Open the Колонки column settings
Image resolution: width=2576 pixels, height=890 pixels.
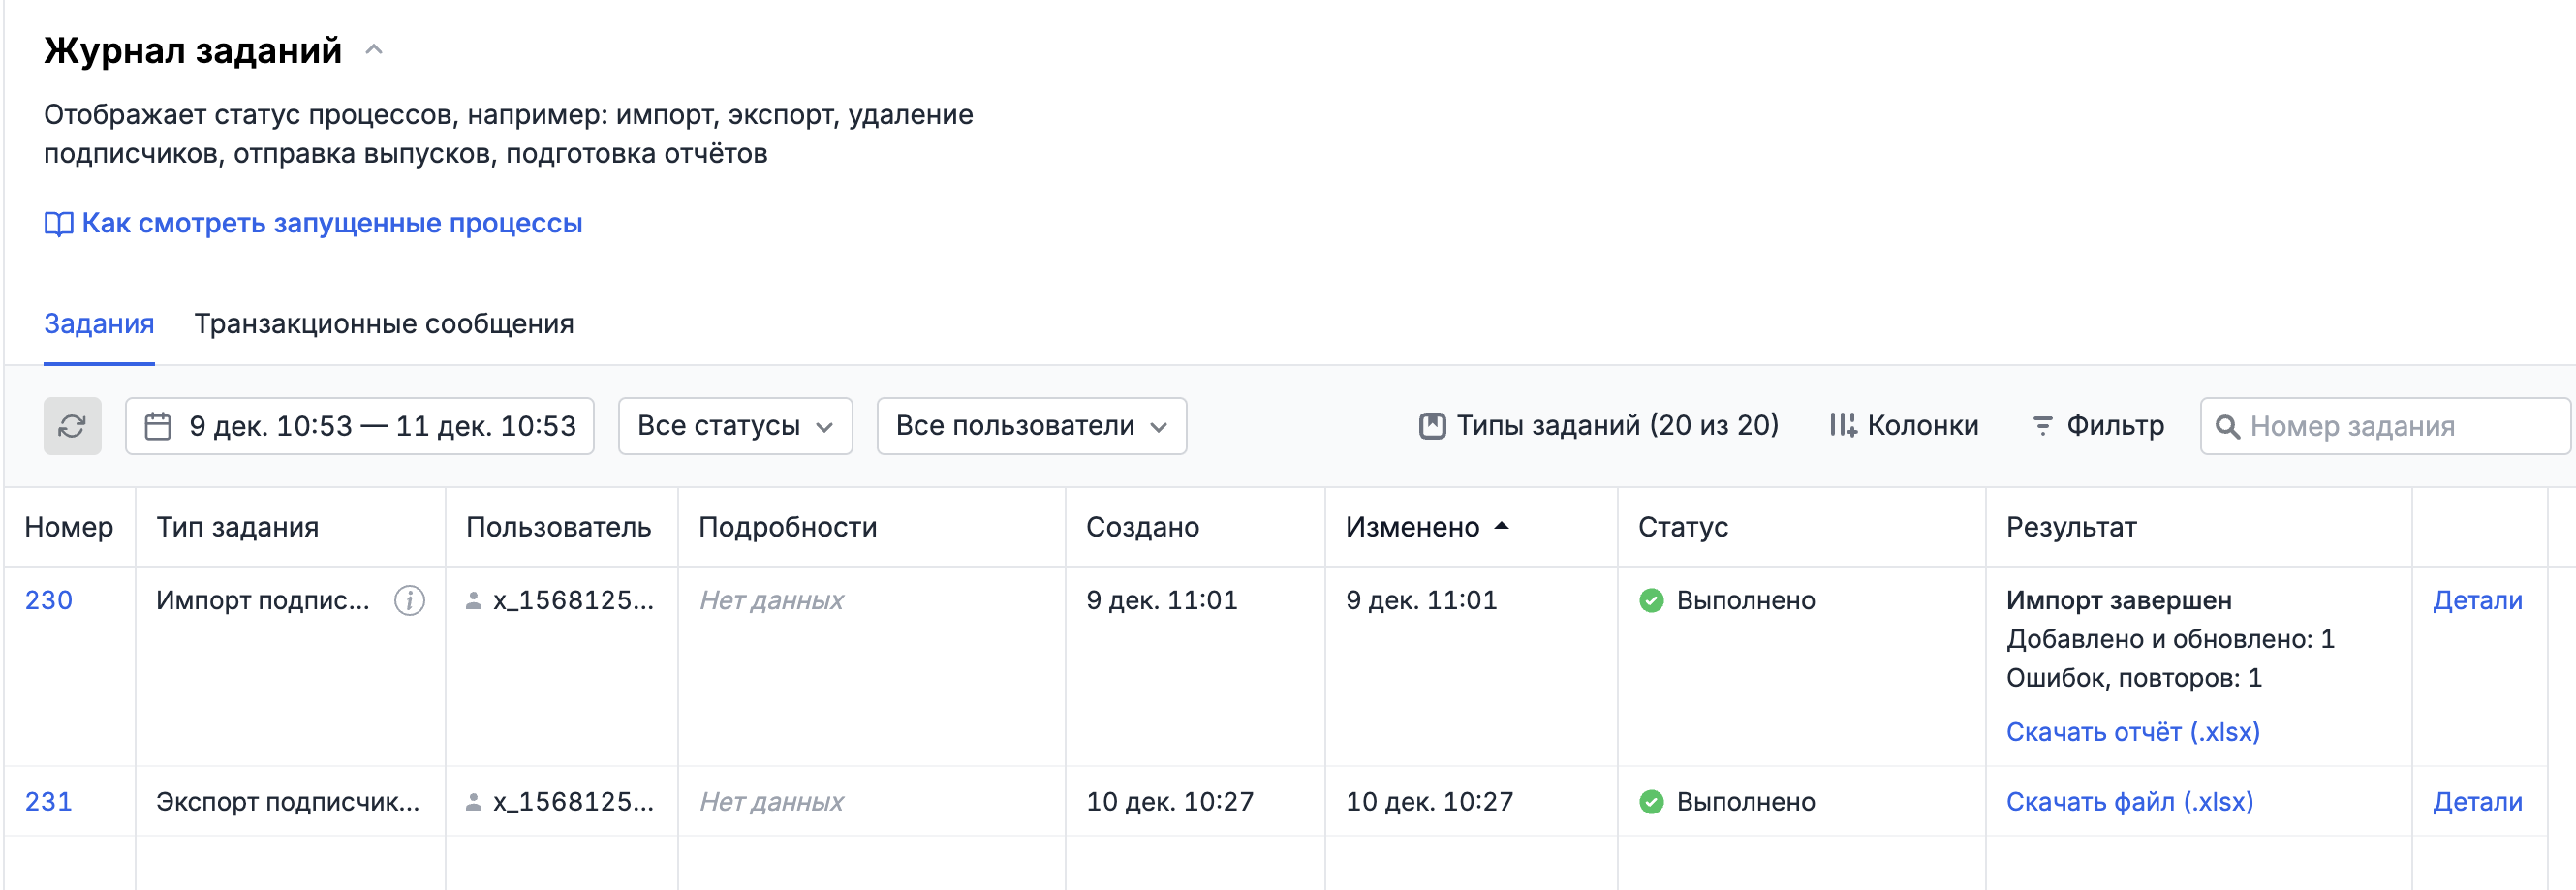click(1903, 426)
